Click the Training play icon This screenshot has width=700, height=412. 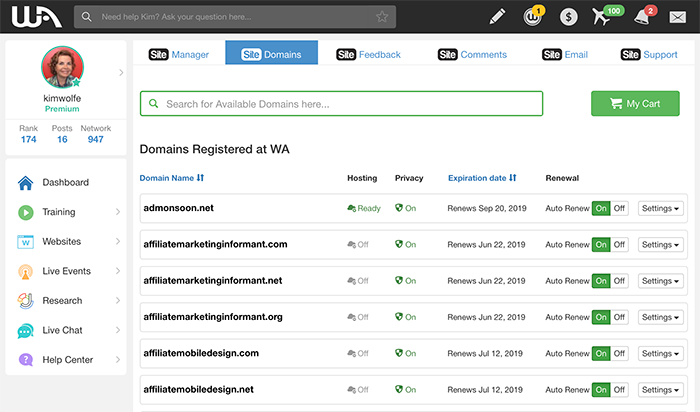pos(25,212)
